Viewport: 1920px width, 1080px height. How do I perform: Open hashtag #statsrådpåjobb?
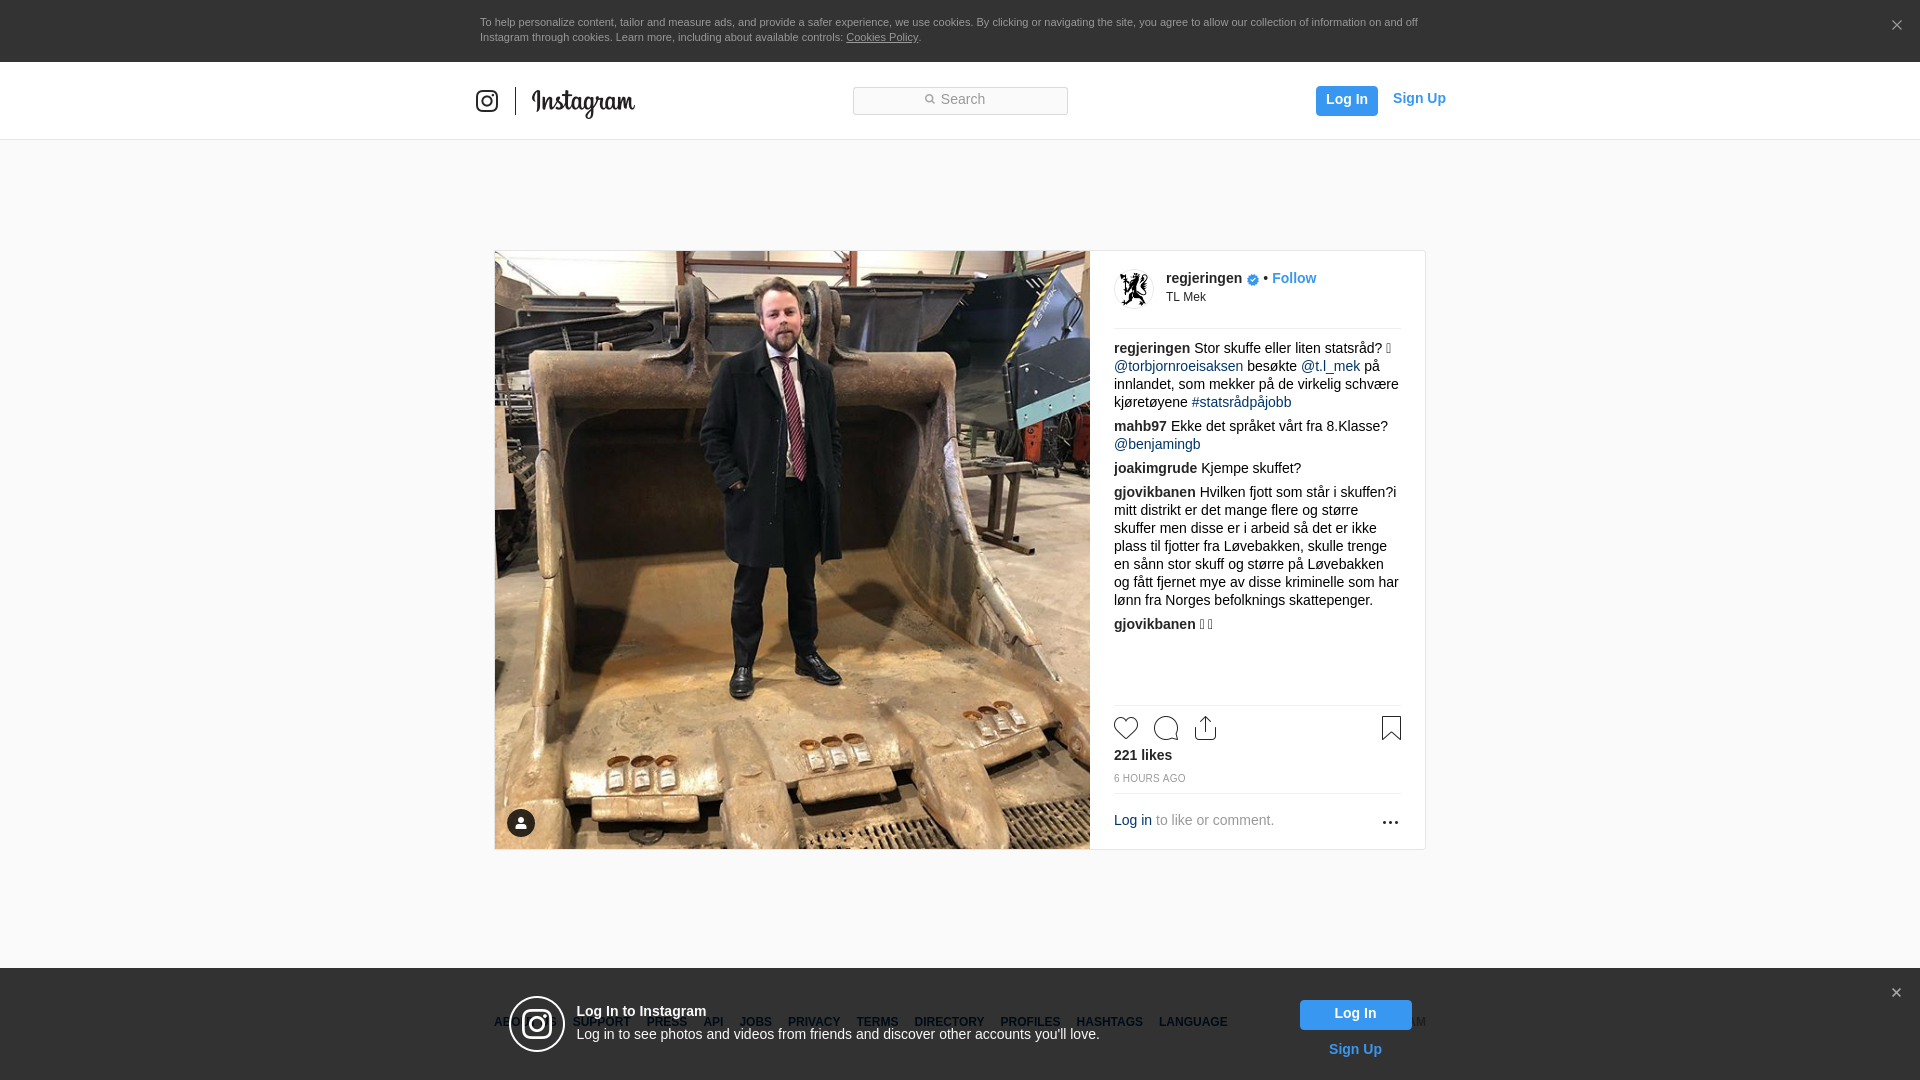point(1241,402)
